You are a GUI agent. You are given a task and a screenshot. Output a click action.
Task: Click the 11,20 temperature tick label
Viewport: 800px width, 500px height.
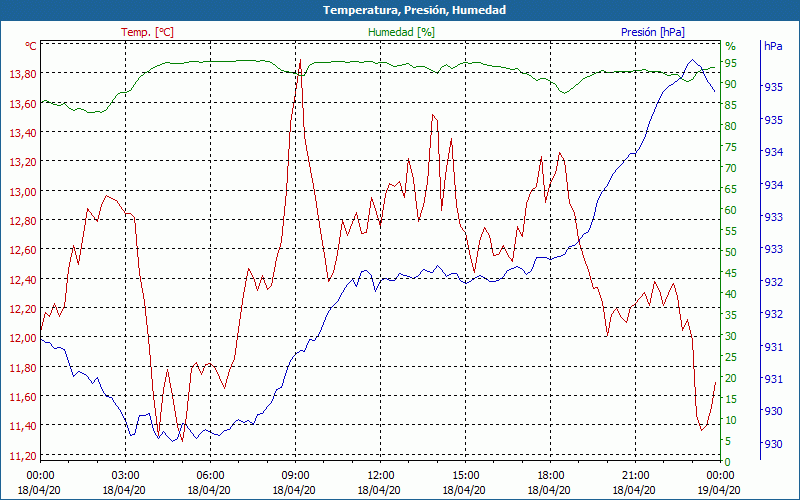click(23, 456)
